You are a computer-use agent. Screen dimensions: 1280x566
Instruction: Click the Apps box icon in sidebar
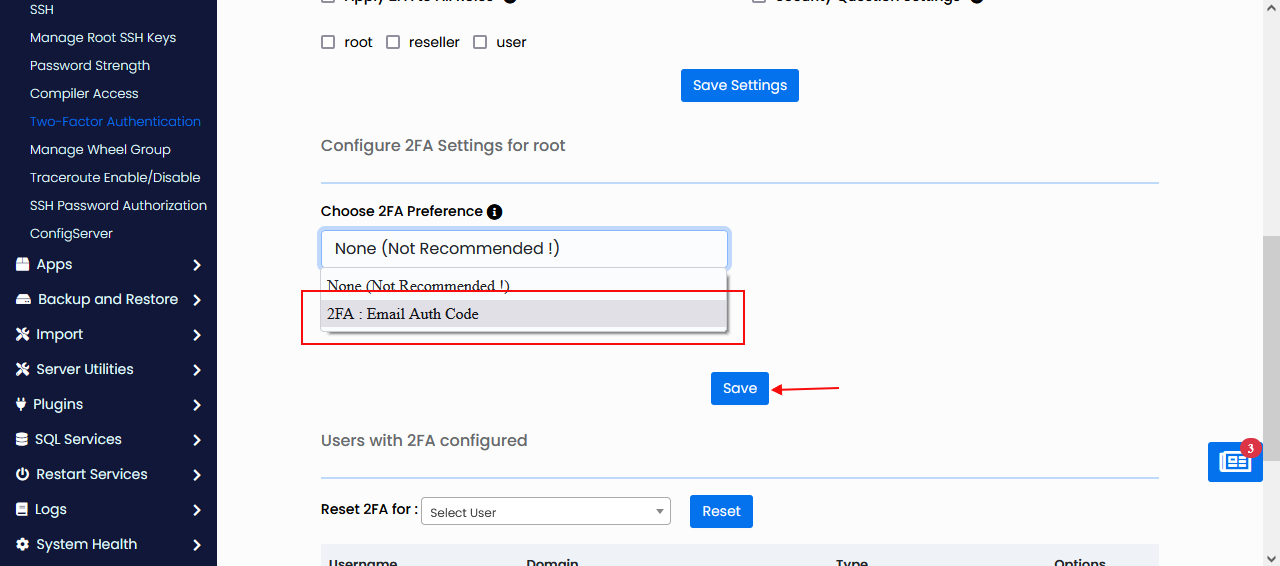pos(22,265)
